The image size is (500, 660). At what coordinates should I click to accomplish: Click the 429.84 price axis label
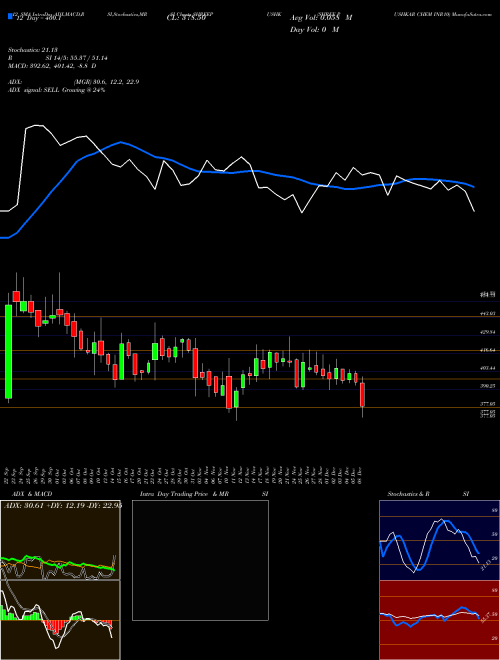[488, 332]
